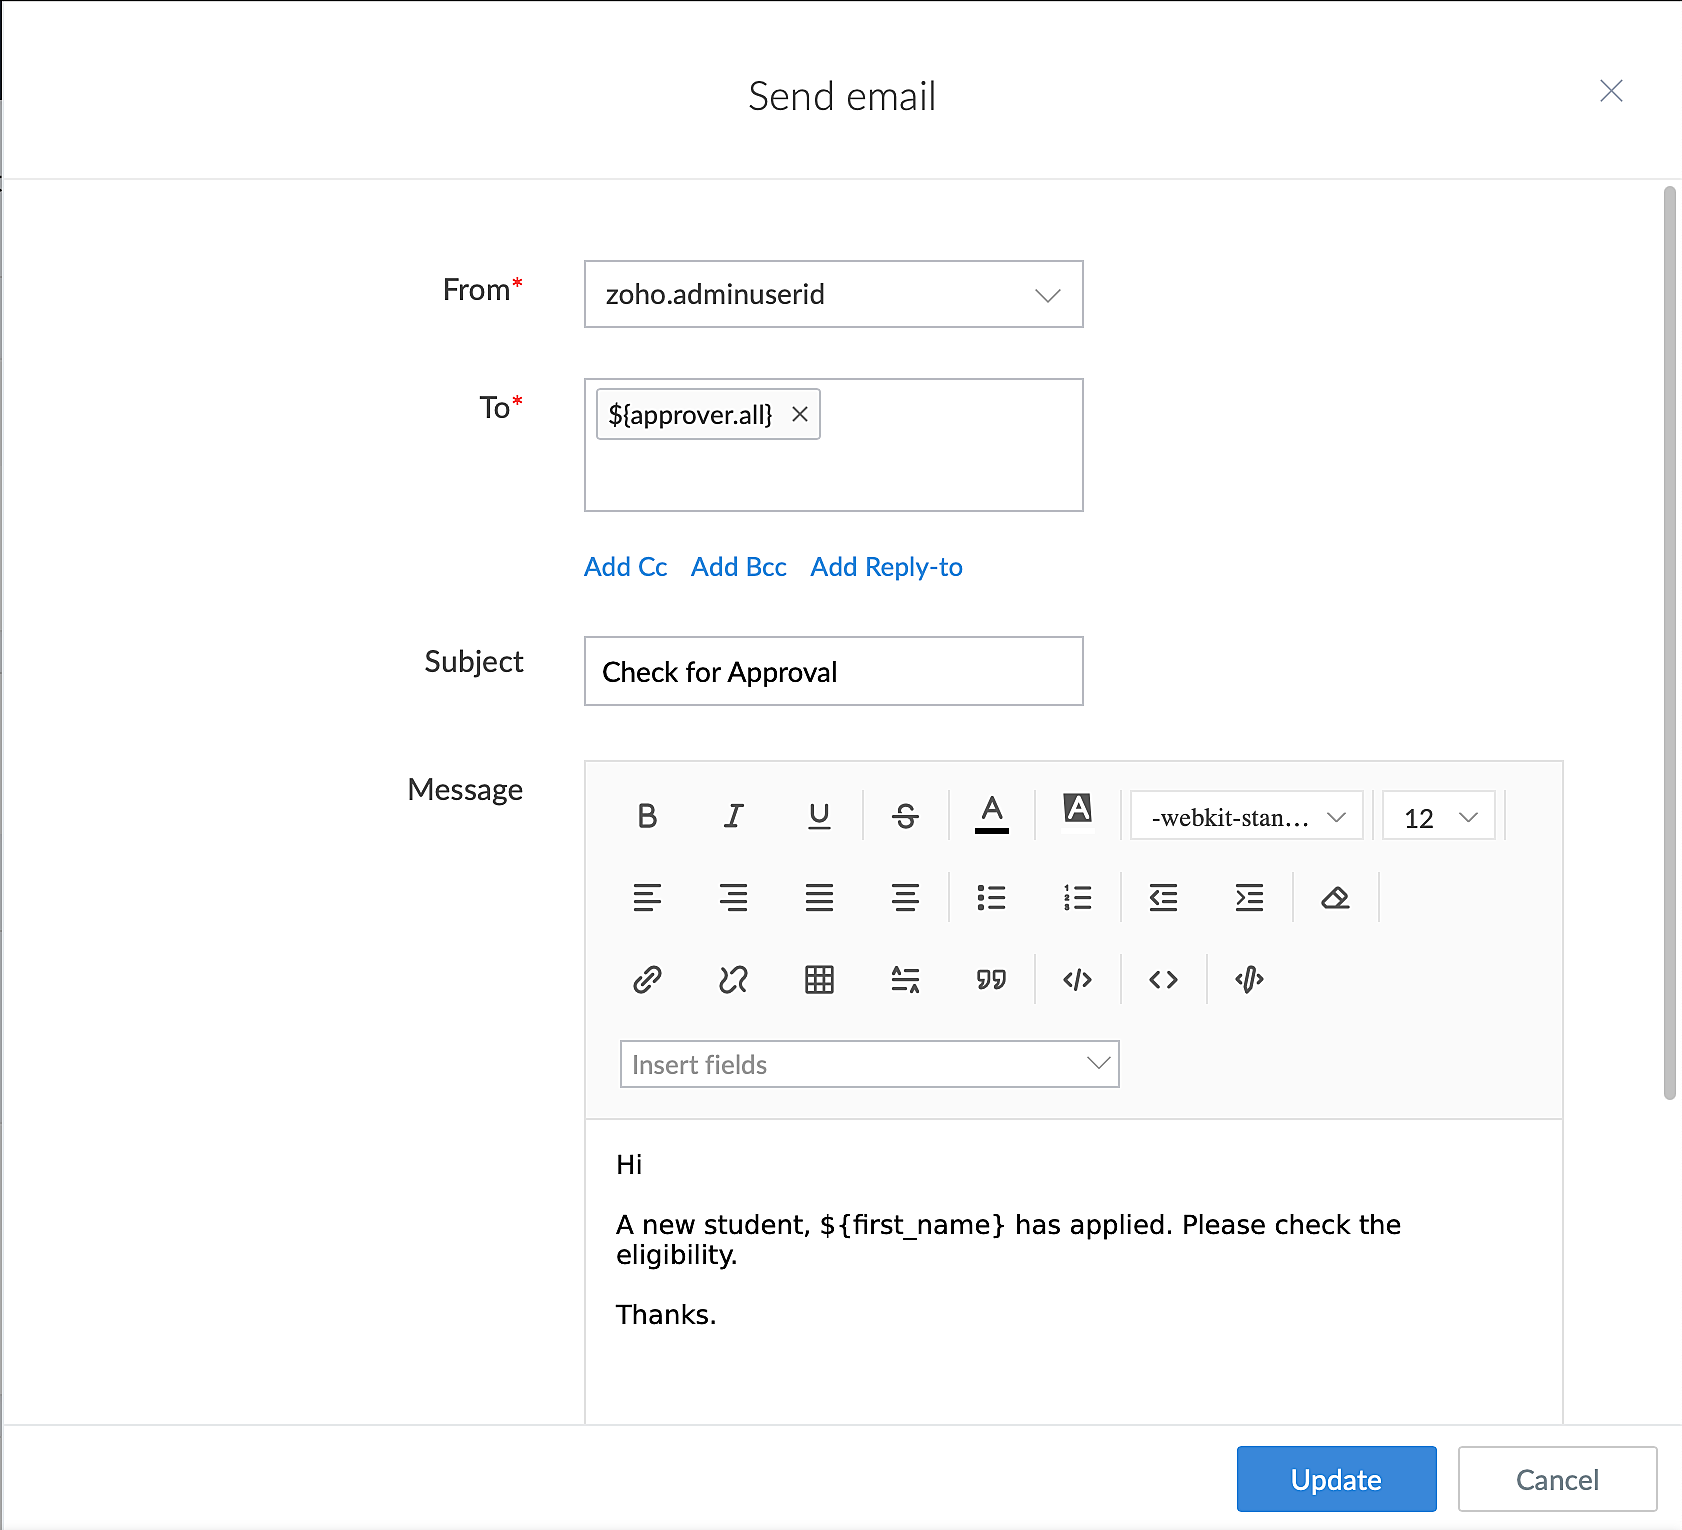
Task: Click the Subject input field
Action: [x=833, y=671]
